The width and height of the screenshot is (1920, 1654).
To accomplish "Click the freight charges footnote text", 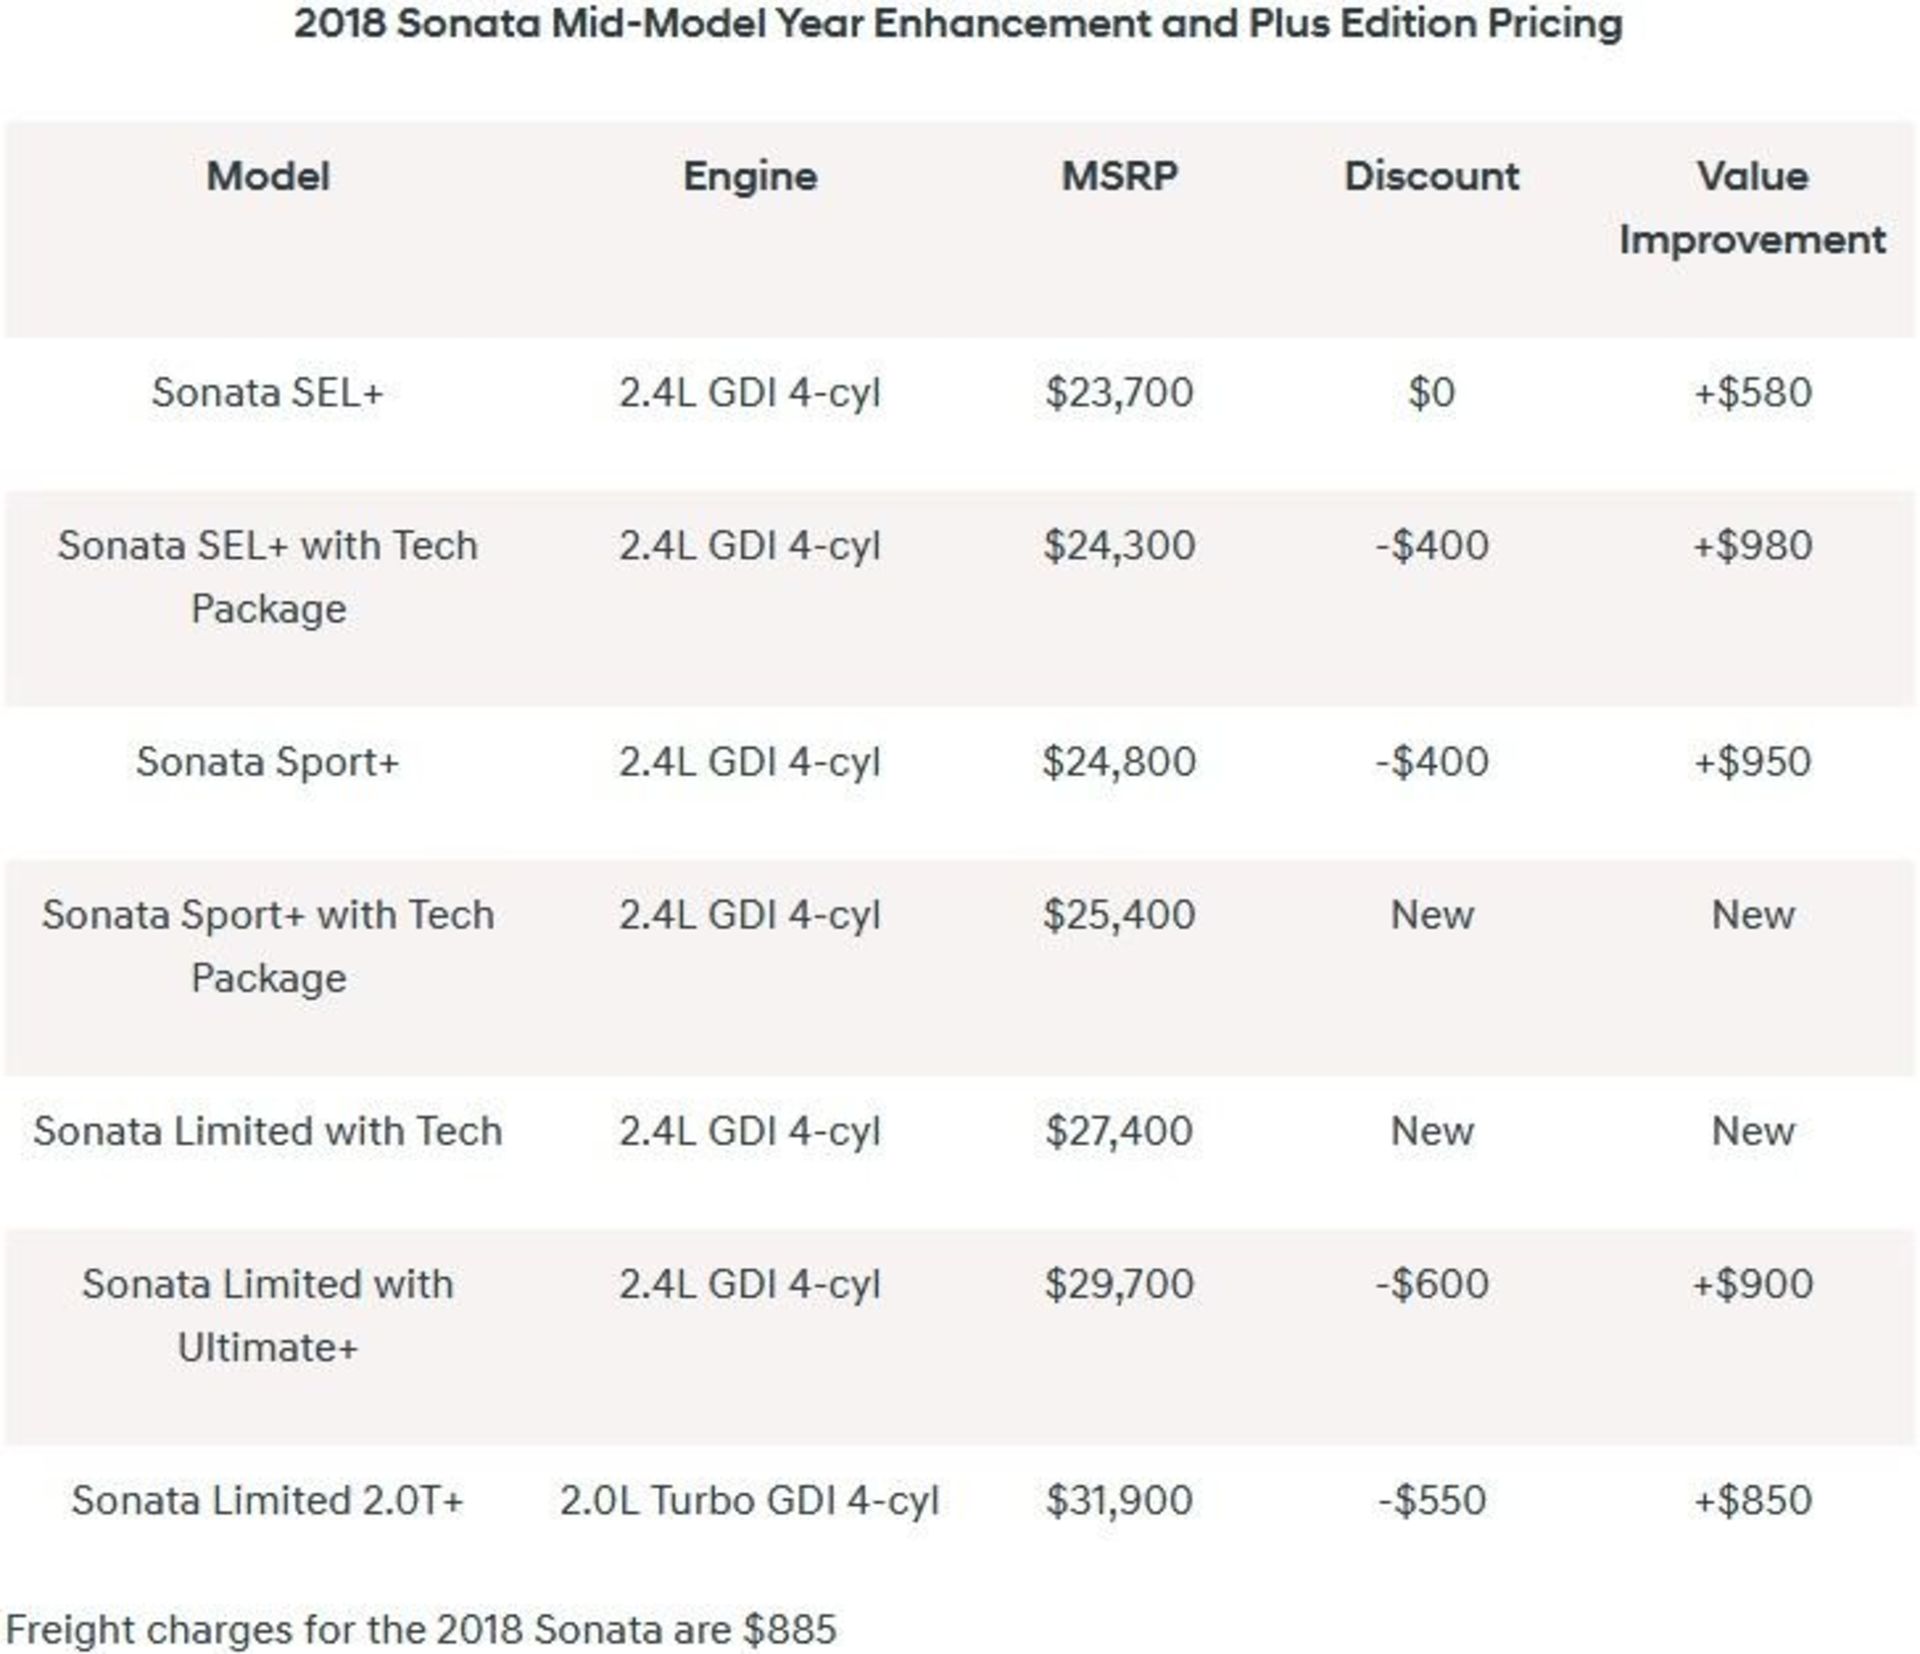I will pos(421,1629).
